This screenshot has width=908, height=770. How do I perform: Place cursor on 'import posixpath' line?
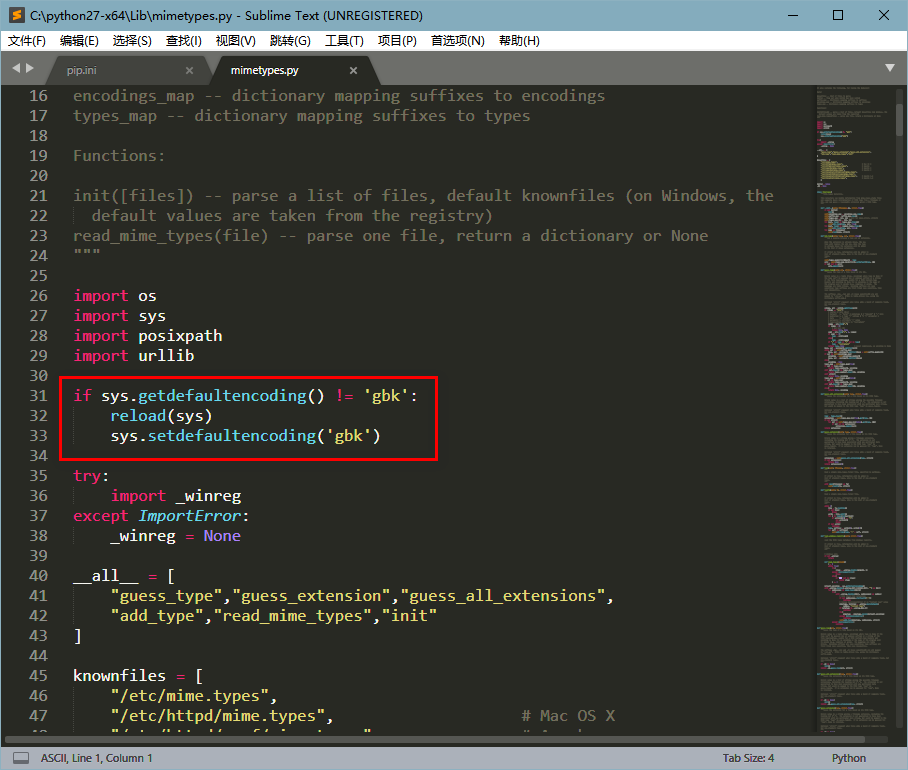148,336
